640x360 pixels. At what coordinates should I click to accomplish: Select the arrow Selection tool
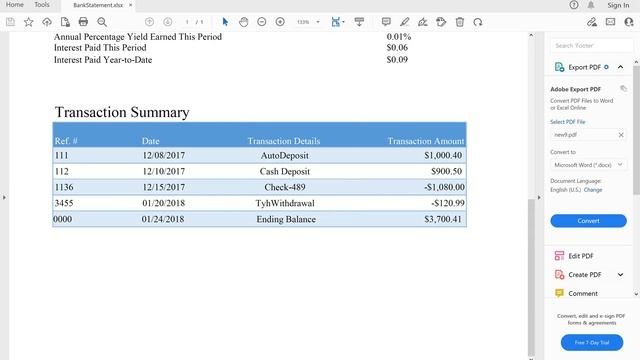(225, 22)
